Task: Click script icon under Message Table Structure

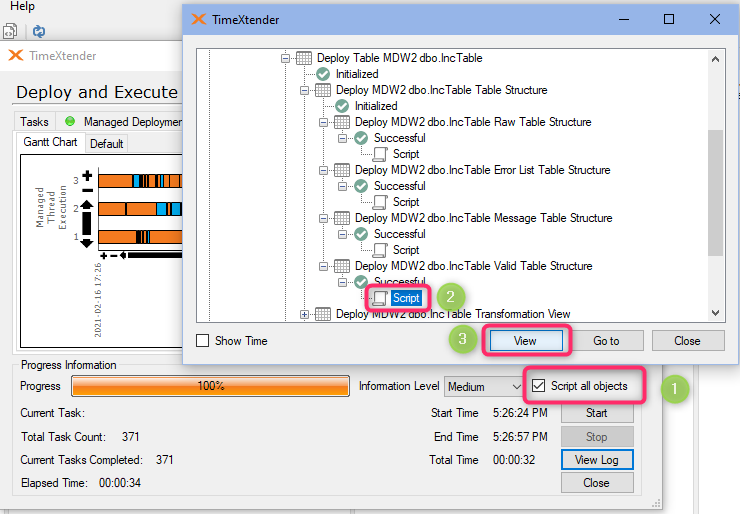Action: (x=380, y=250)
